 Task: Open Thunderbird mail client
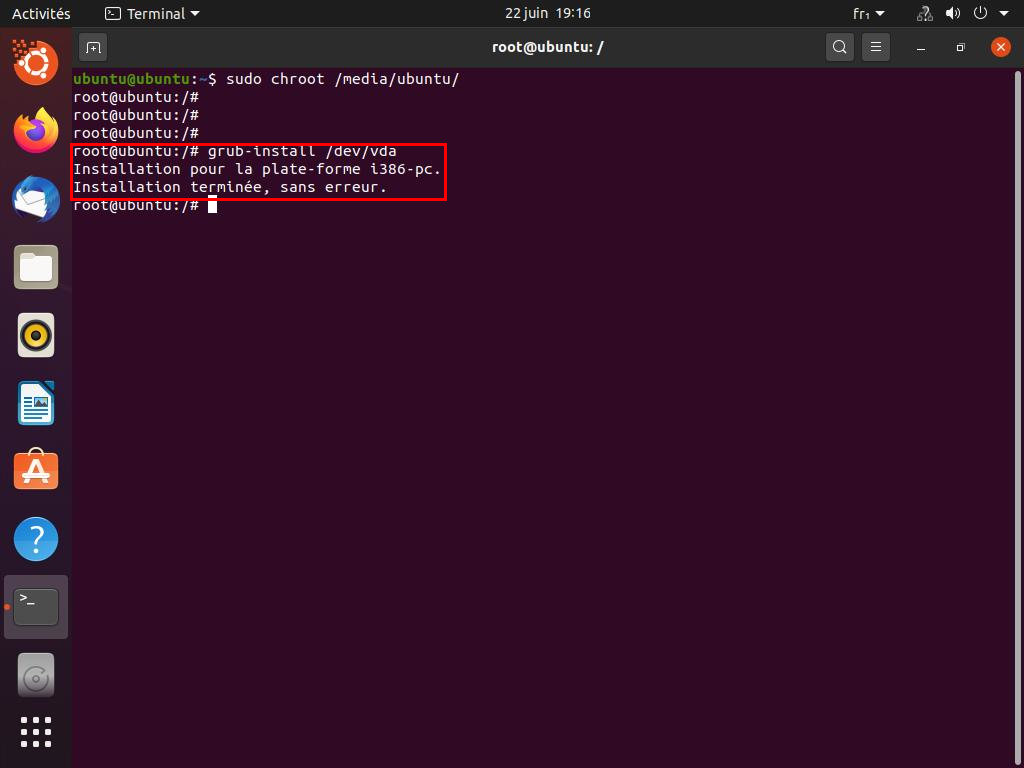[36, 199]
